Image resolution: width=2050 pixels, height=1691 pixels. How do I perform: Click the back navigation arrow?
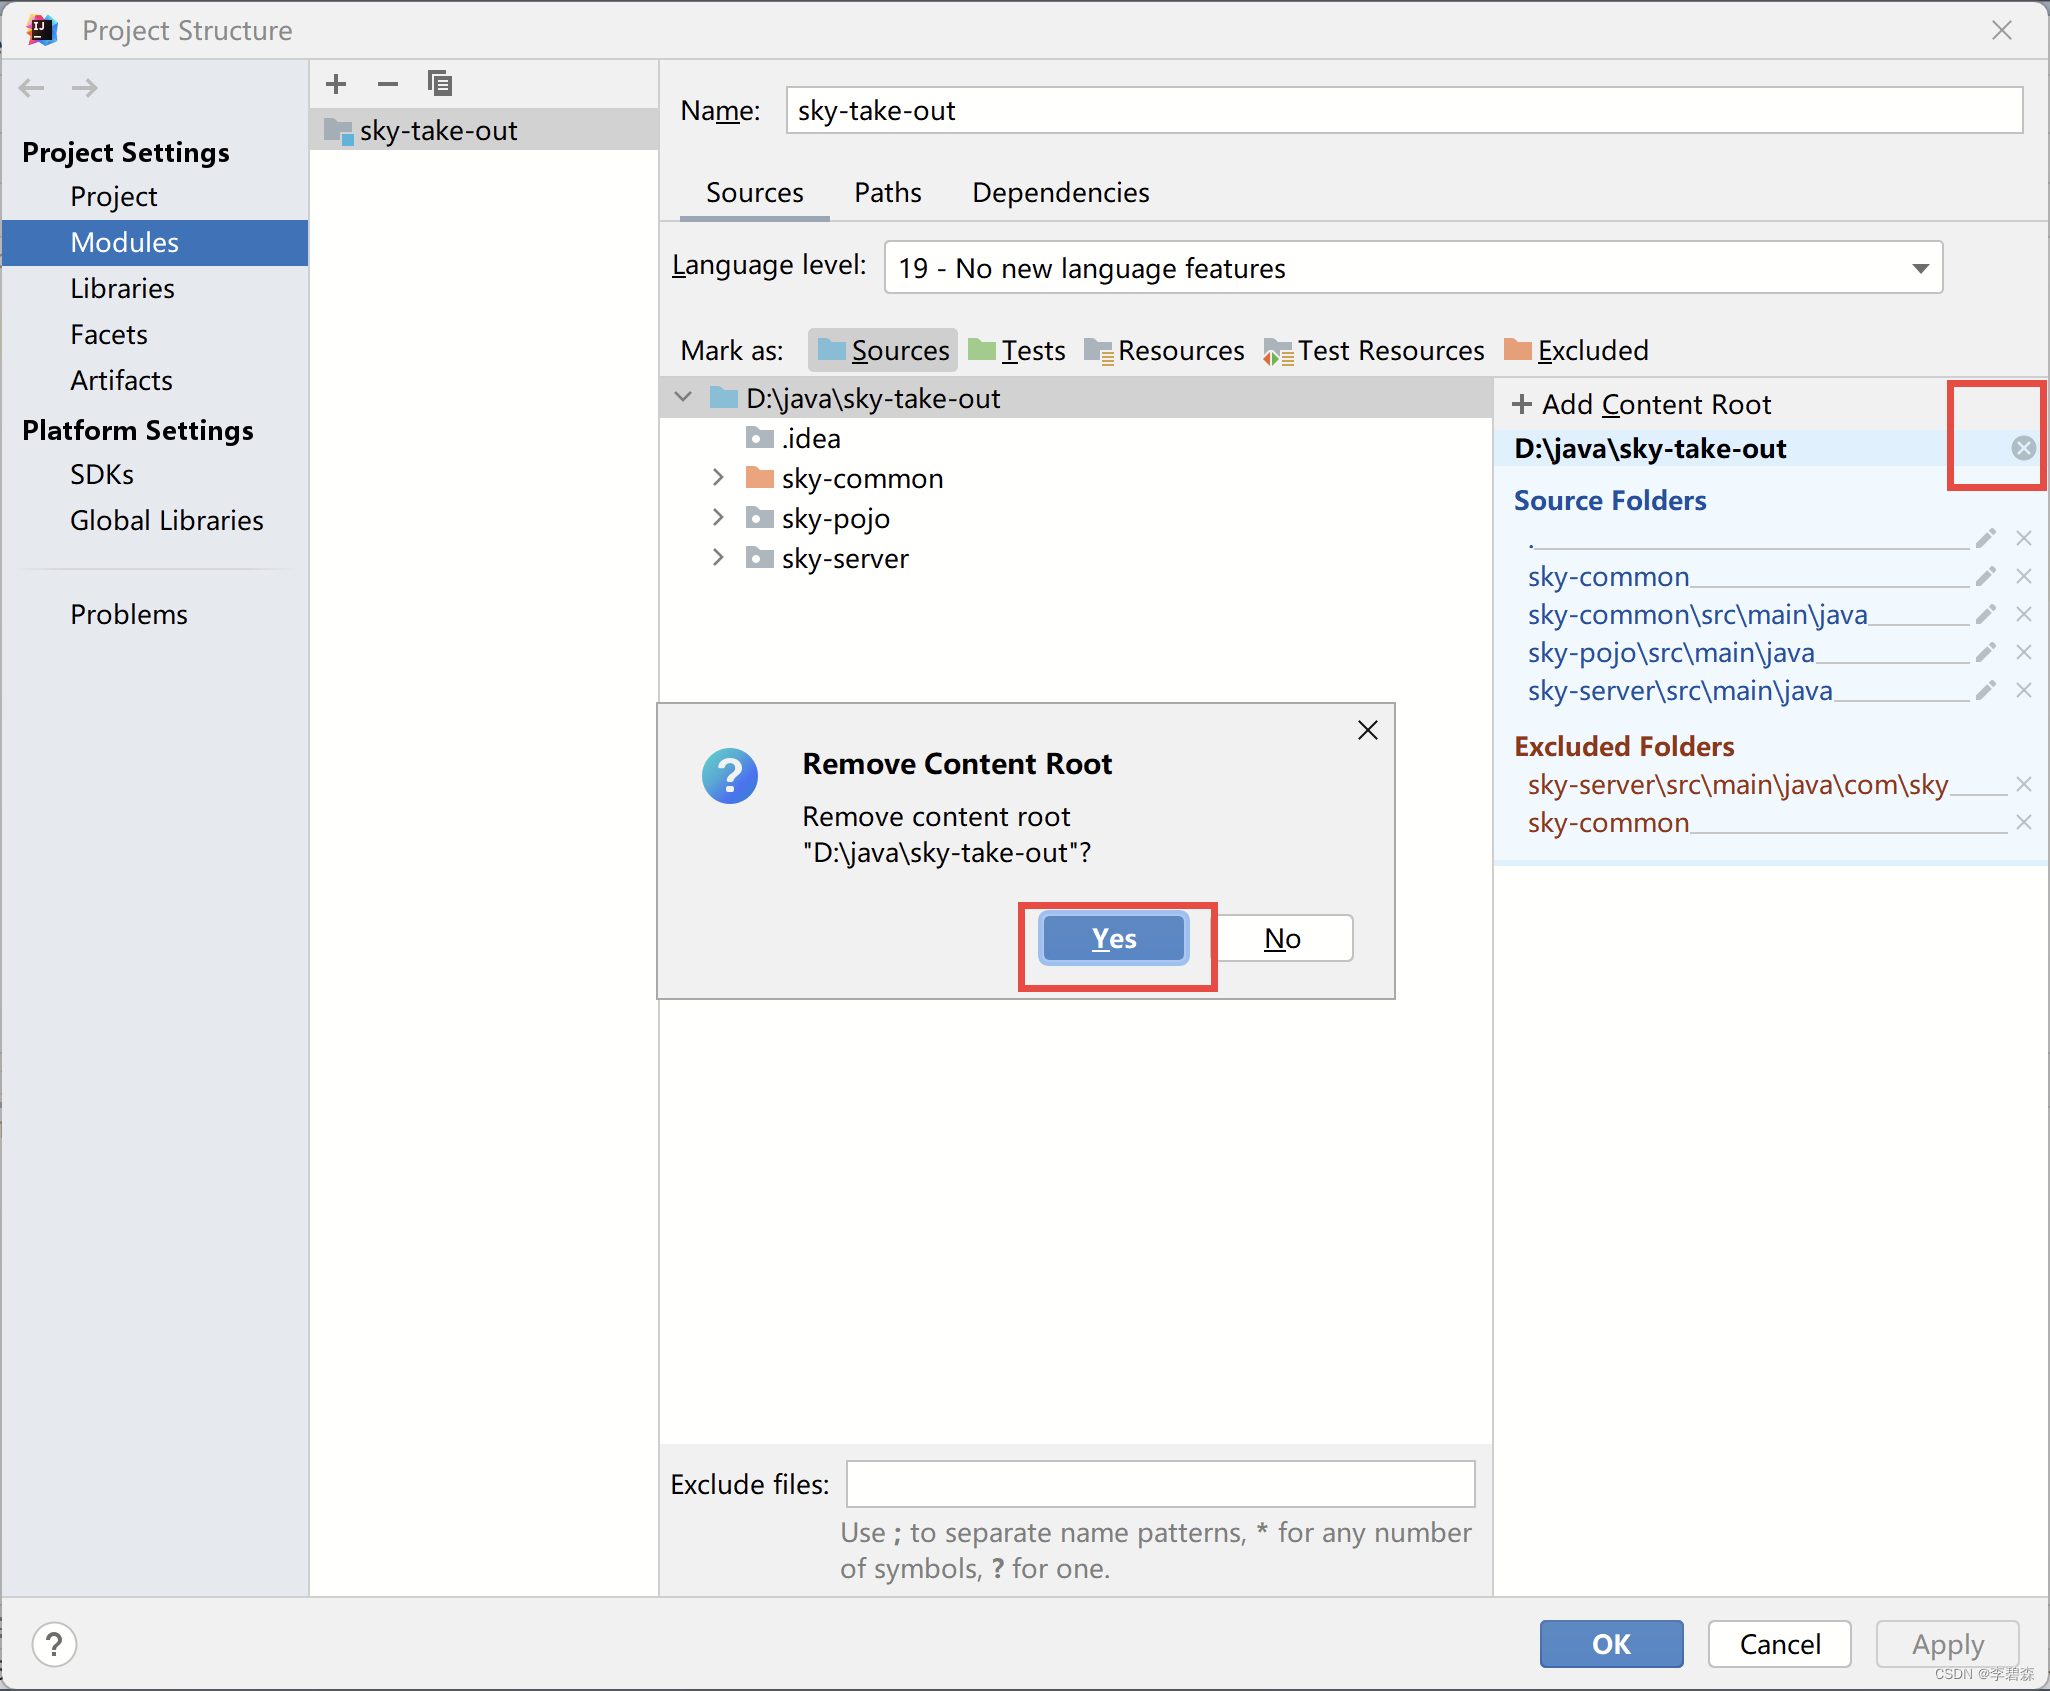pos(32,88)
